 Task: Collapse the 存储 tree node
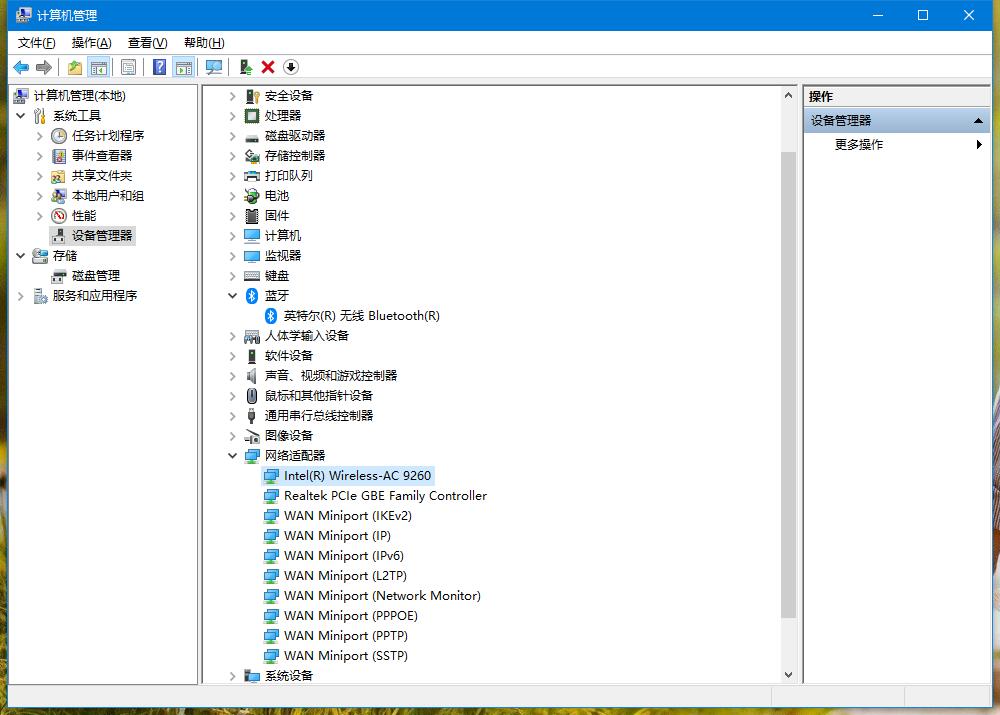(21, 256)
